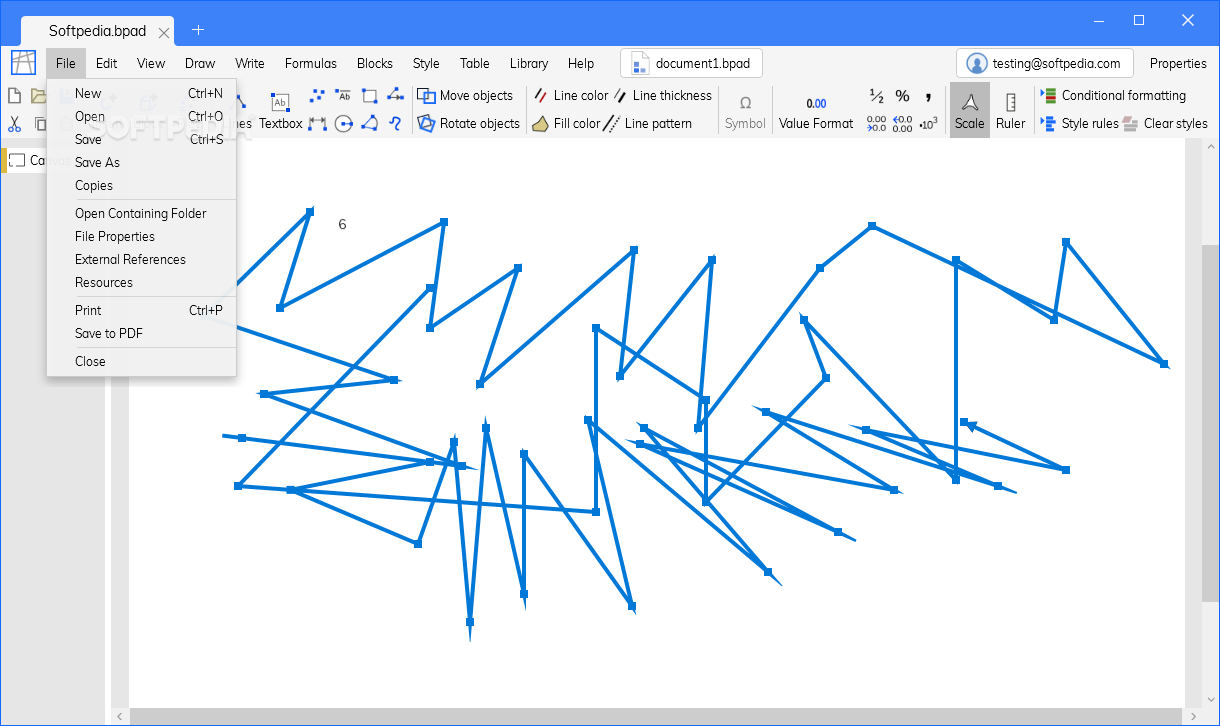Activate Move objects tool
This screenshot has height=726, width=1220.
coord(465,96)
